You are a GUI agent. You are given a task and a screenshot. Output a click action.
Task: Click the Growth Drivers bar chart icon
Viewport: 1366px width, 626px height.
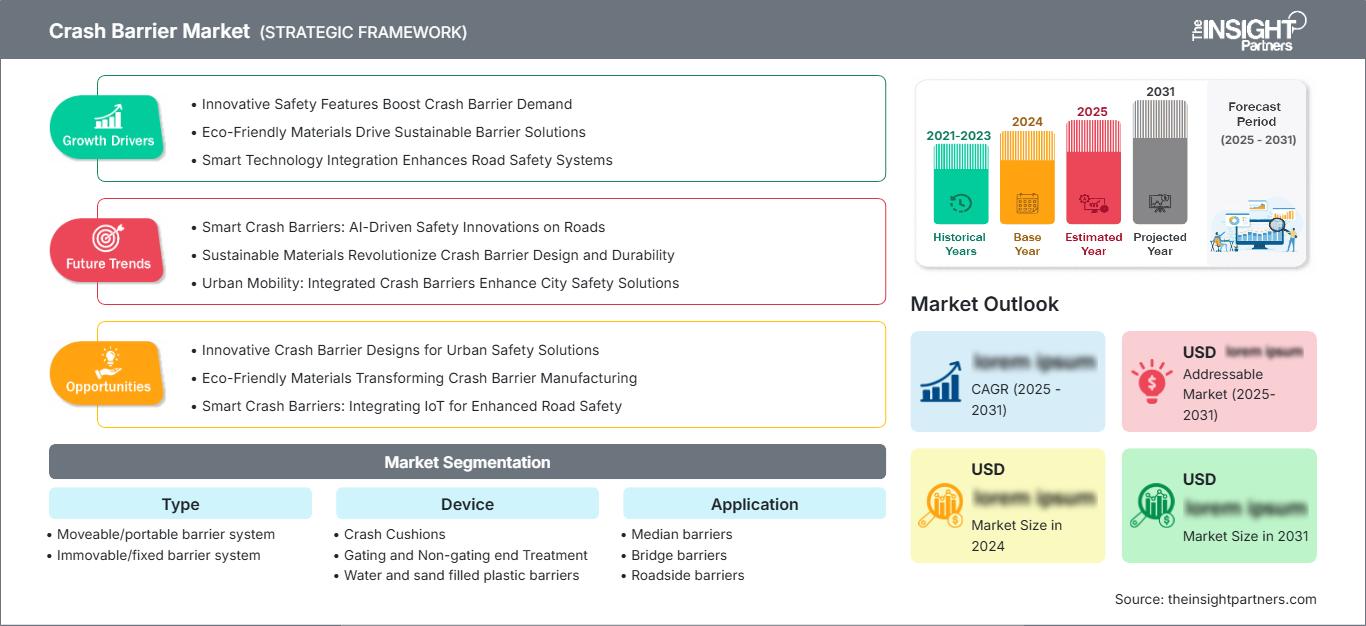[108, 116]
